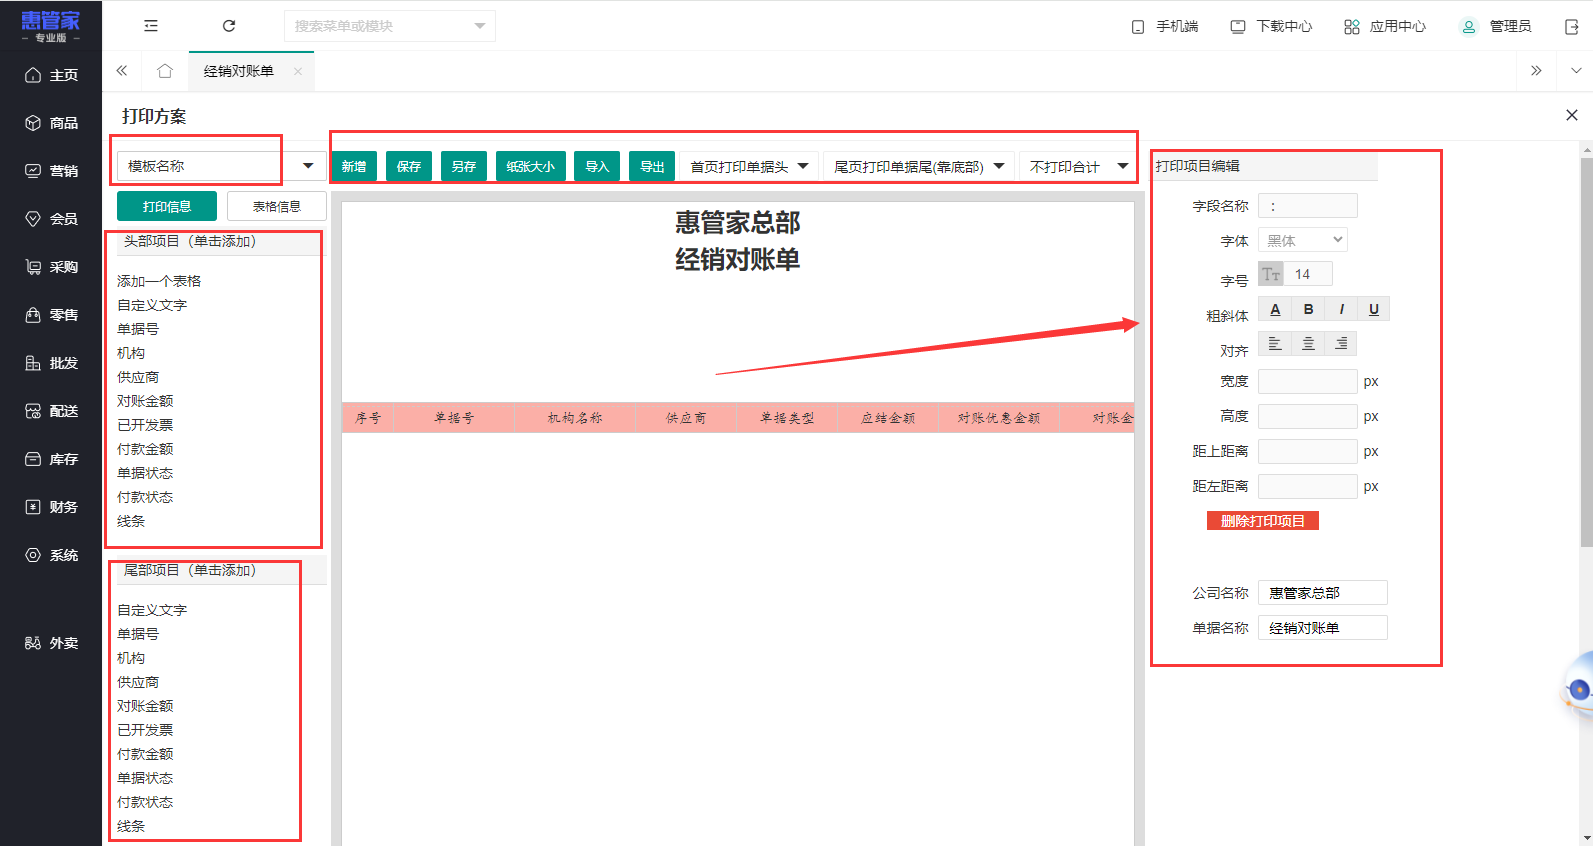Close the 经销对账单 tab
Viewport: 1593px width, 846px height.
tap(298, 71)
